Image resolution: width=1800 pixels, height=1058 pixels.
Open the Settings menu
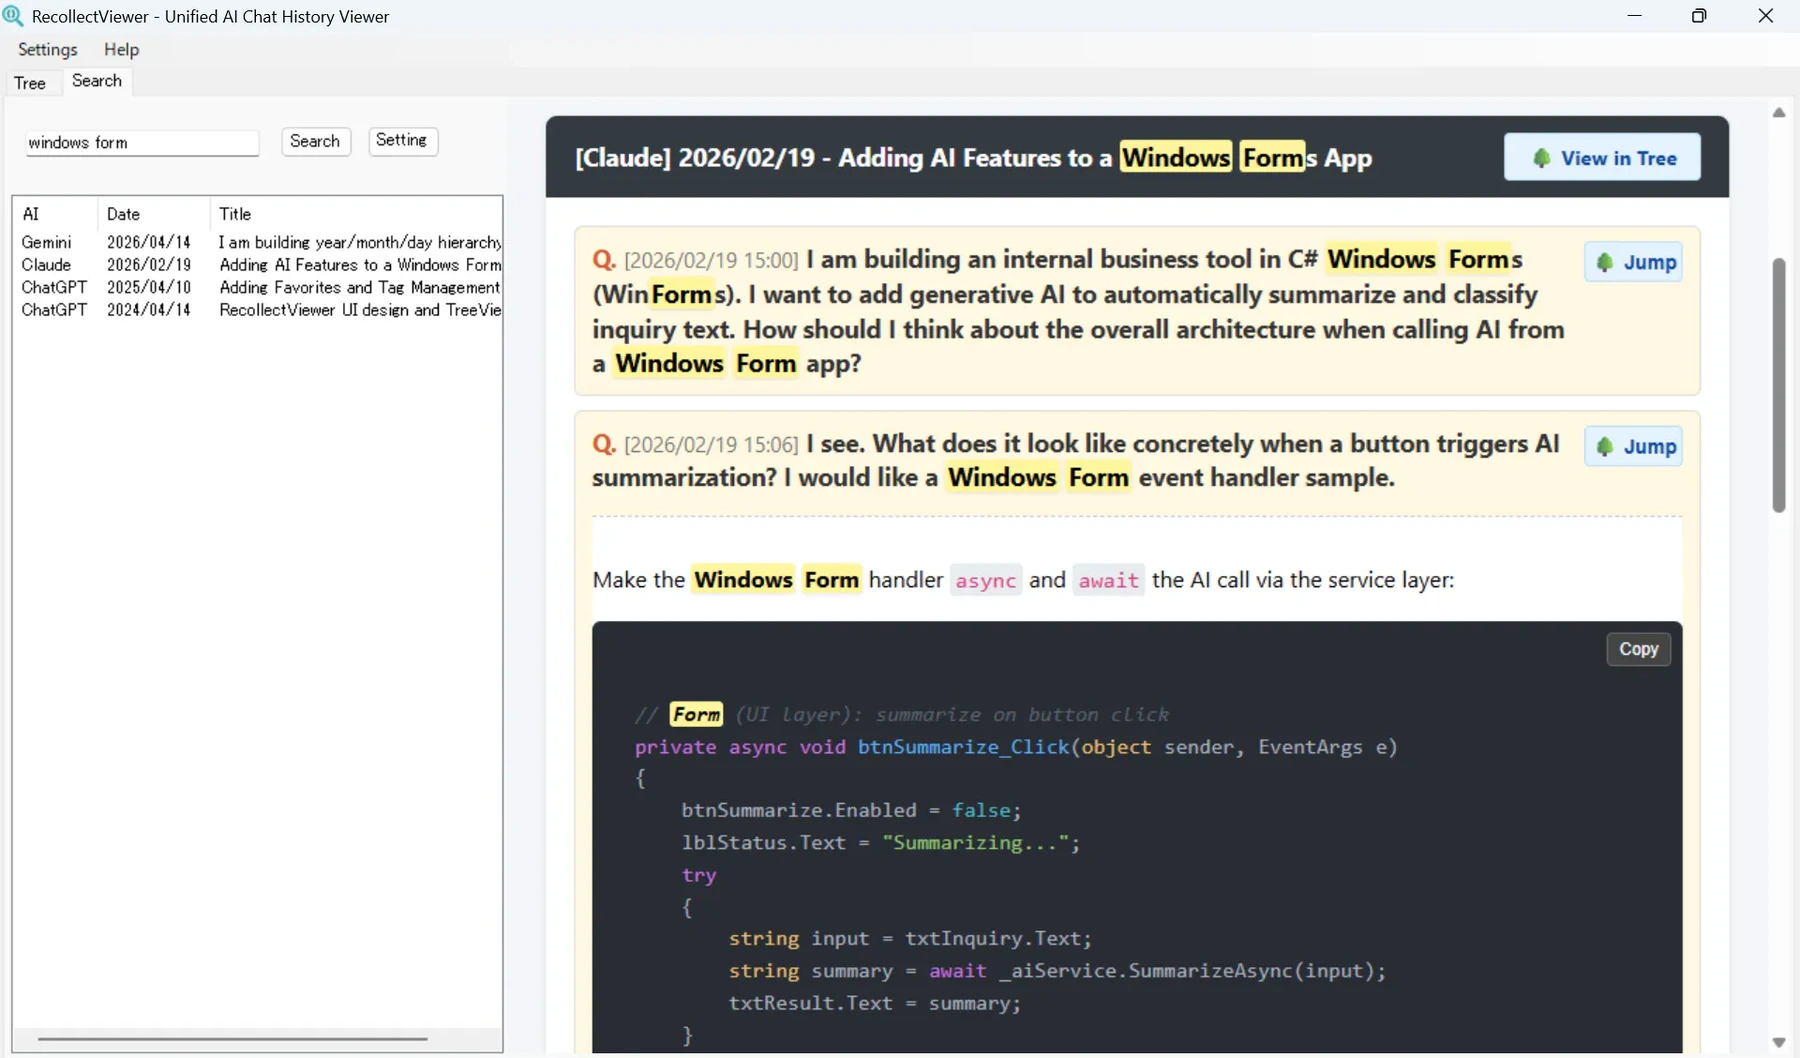click(48, 49)
